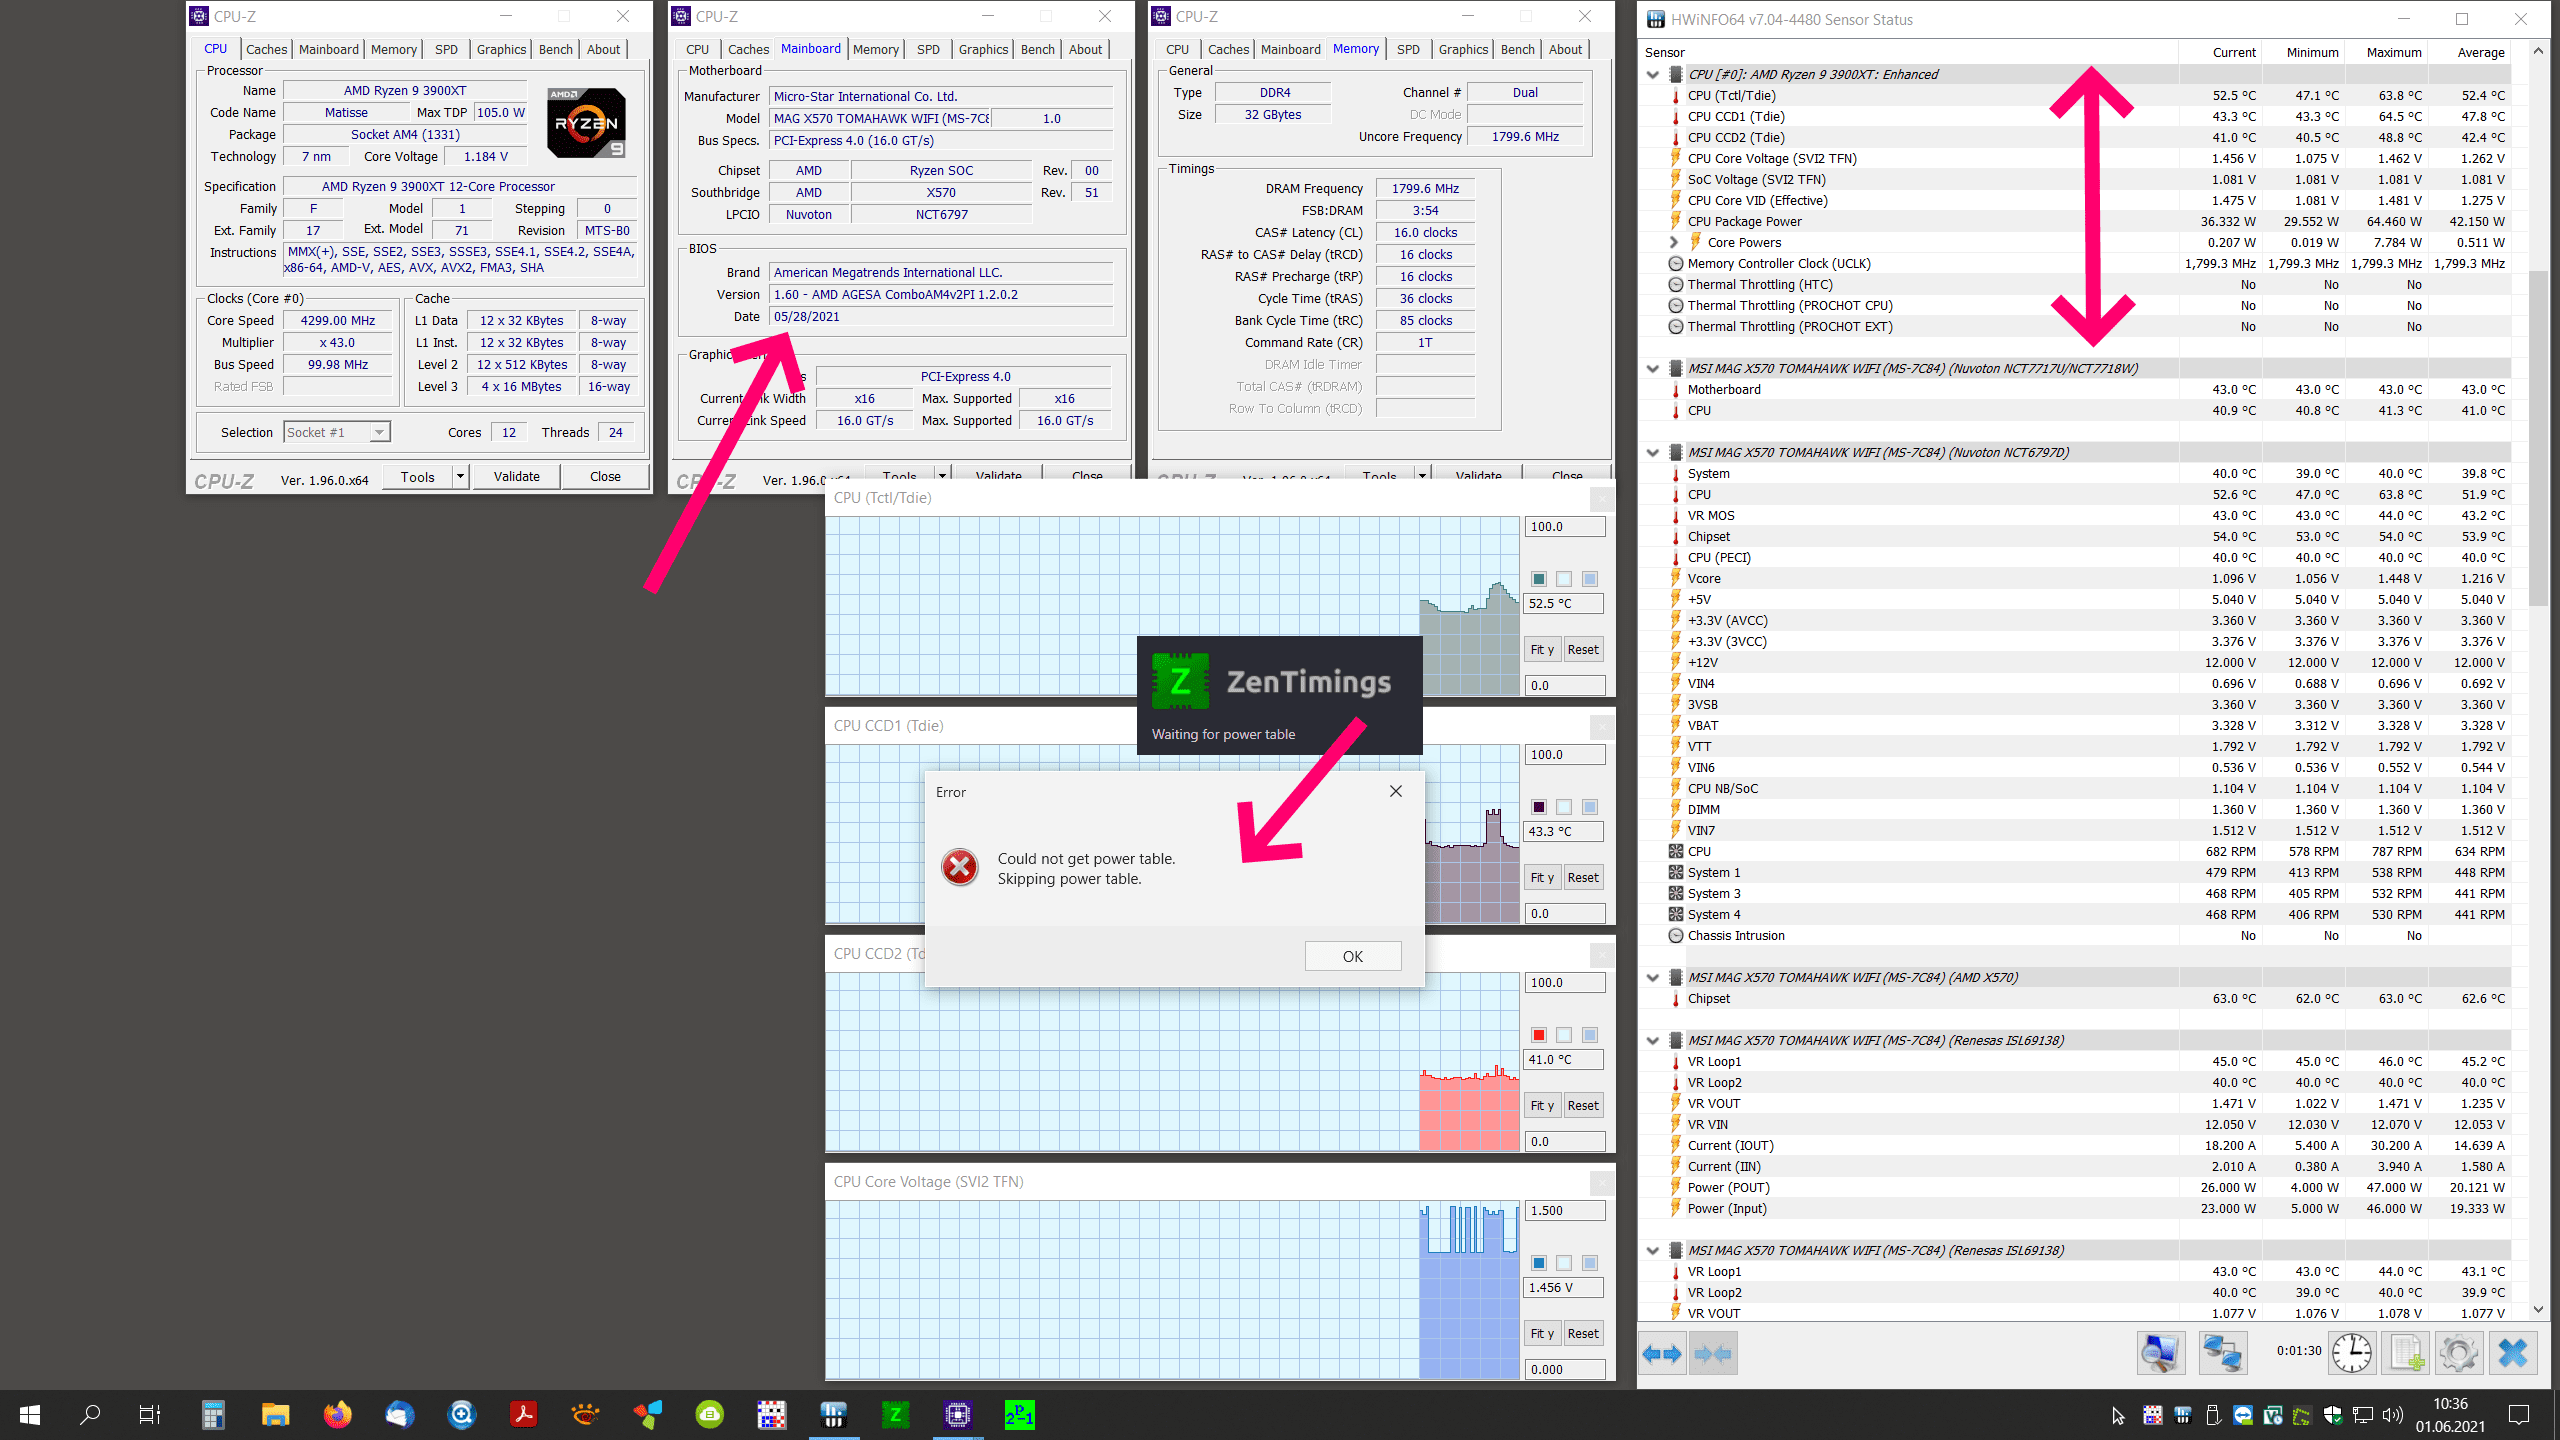Start logging with the sheet plus icon

(2407, 1354)
